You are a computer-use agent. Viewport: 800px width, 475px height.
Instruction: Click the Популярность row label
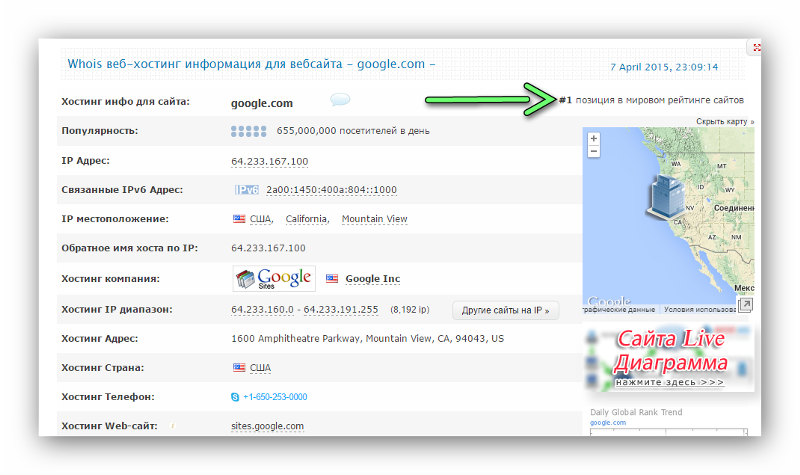(x=100, y=131)
